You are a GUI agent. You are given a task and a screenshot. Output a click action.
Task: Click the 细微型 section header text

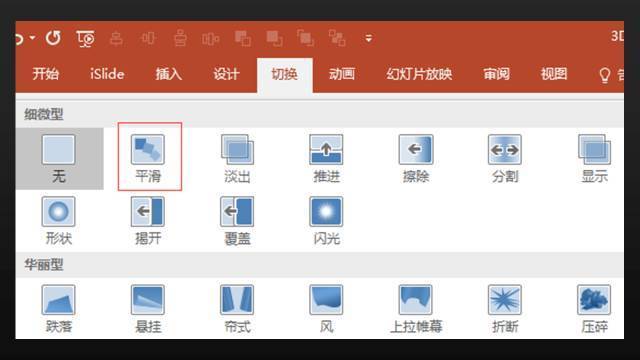pos(44,114)
